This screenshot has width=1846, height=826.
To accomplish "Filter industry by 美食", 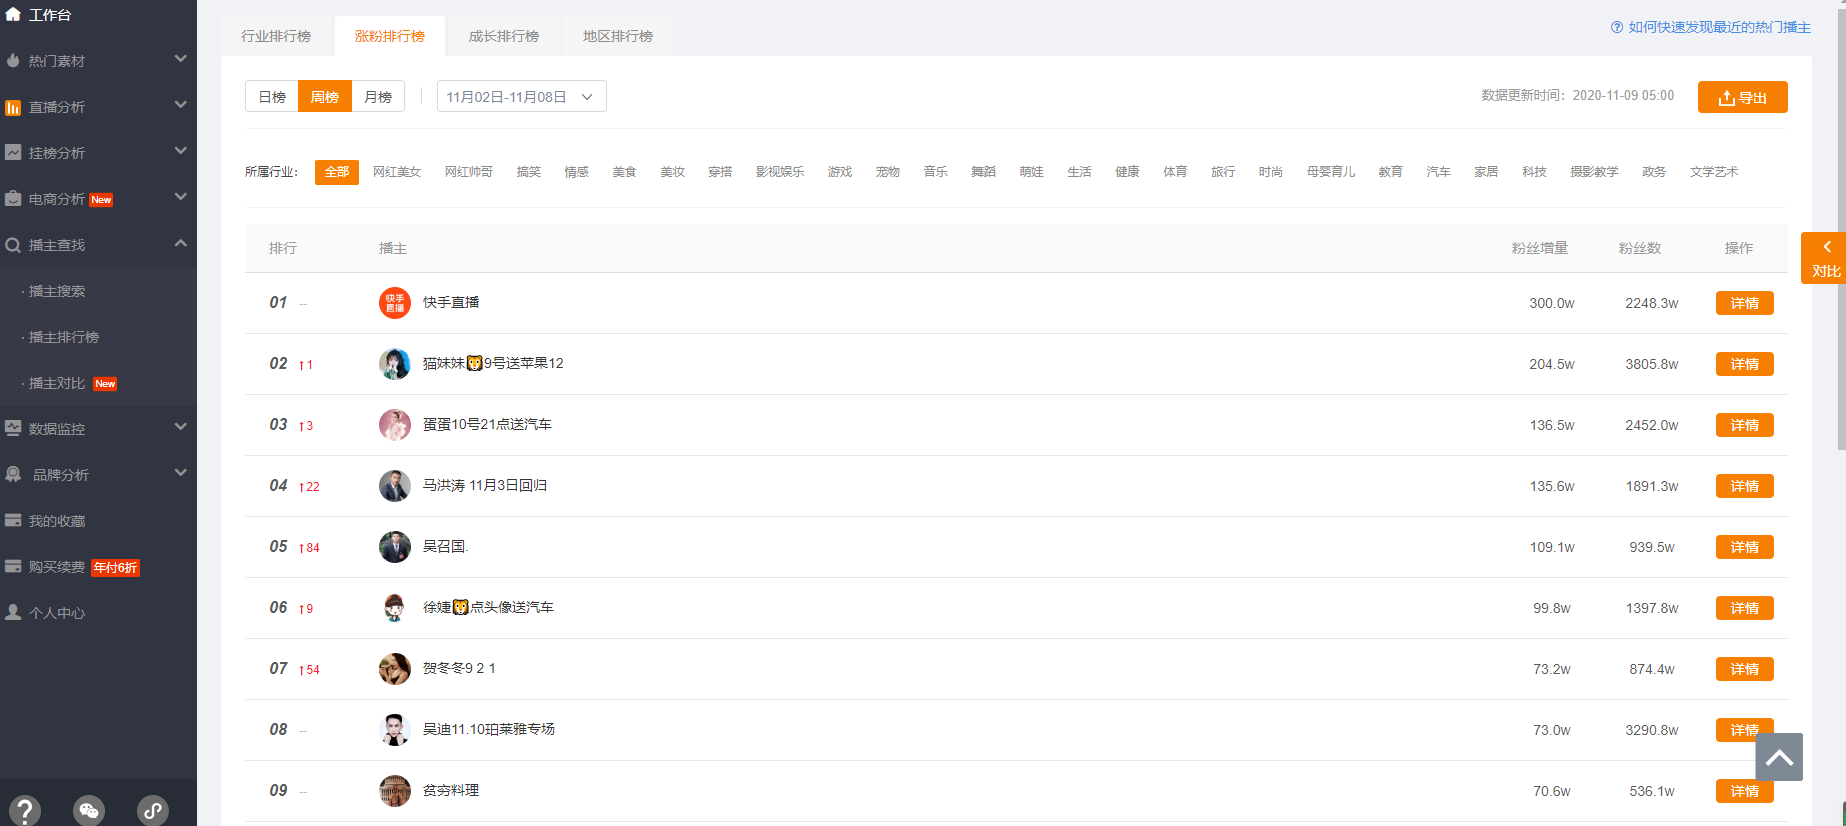I will pos(624,172).
